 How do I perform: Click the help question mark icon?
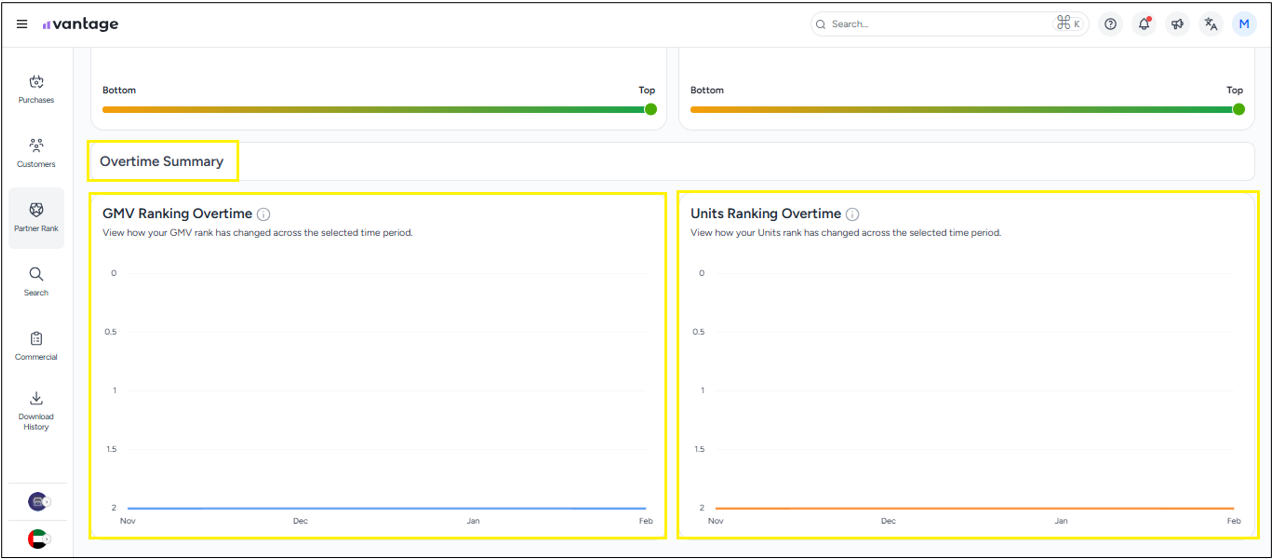(1110, 24)
